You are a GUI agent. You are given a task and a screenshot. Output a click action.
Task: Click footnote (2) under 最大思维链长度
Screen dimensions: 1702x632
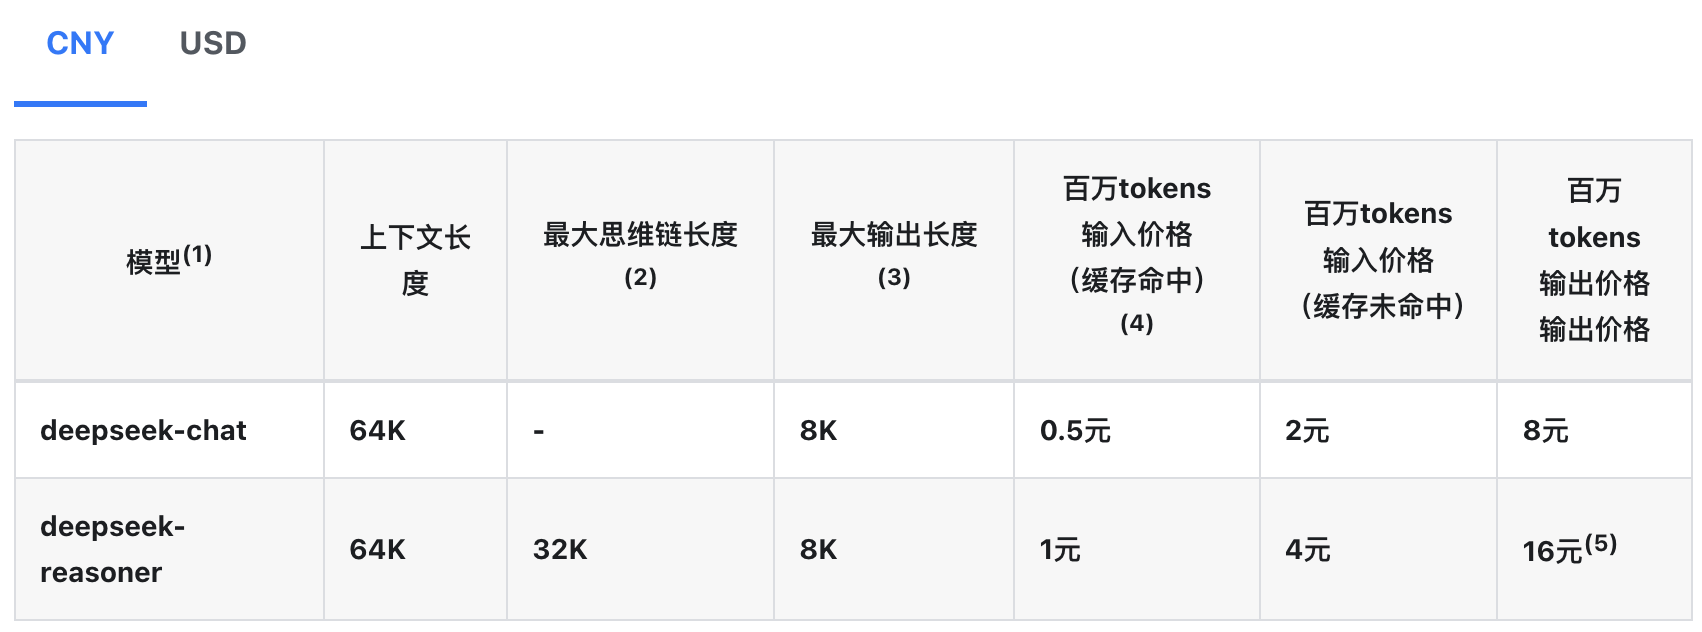click(640, 277)
